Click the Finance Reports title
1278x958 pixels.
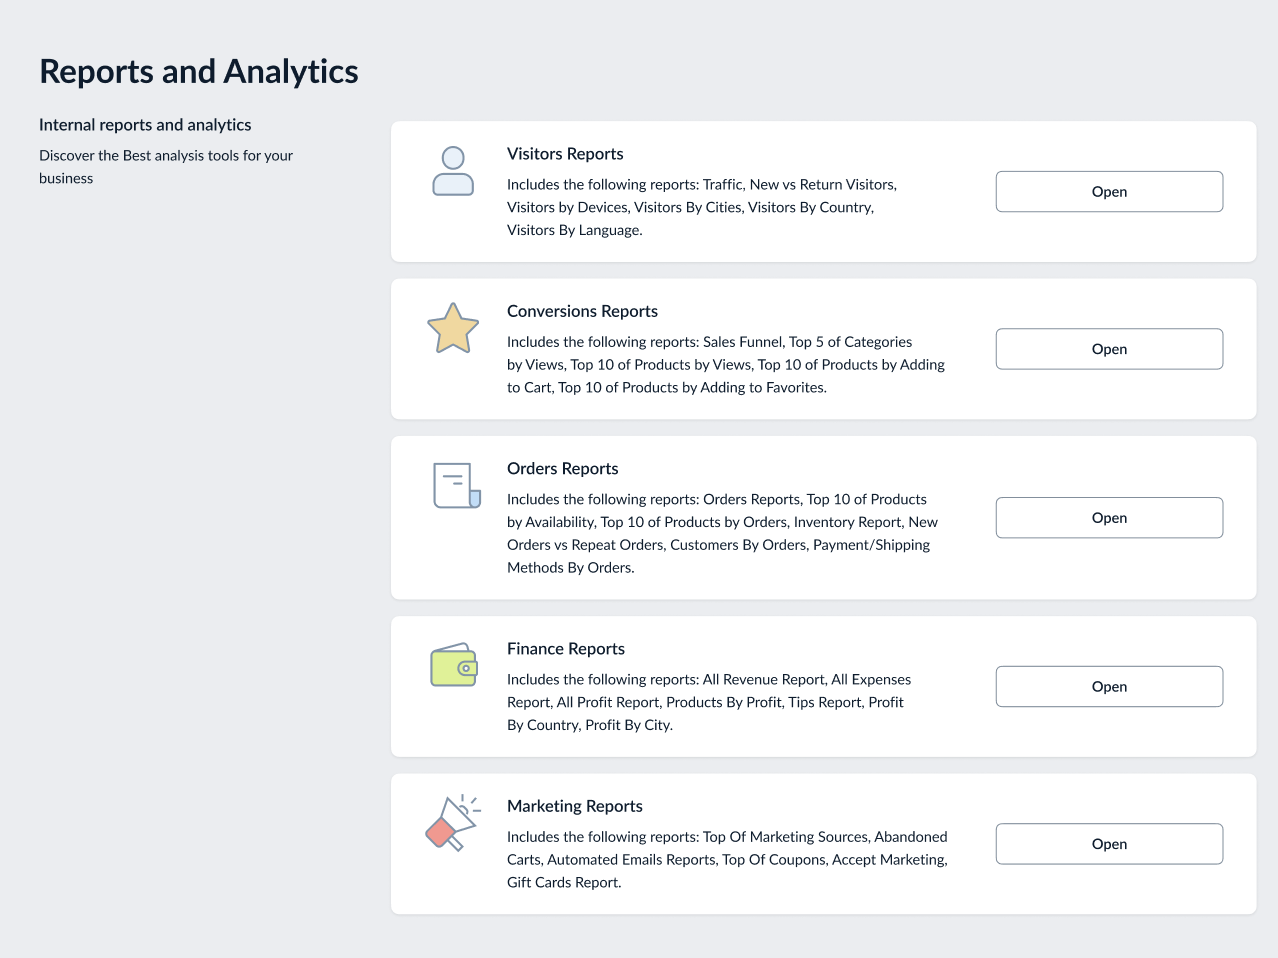pyautogui.click(x=566, y=648)
